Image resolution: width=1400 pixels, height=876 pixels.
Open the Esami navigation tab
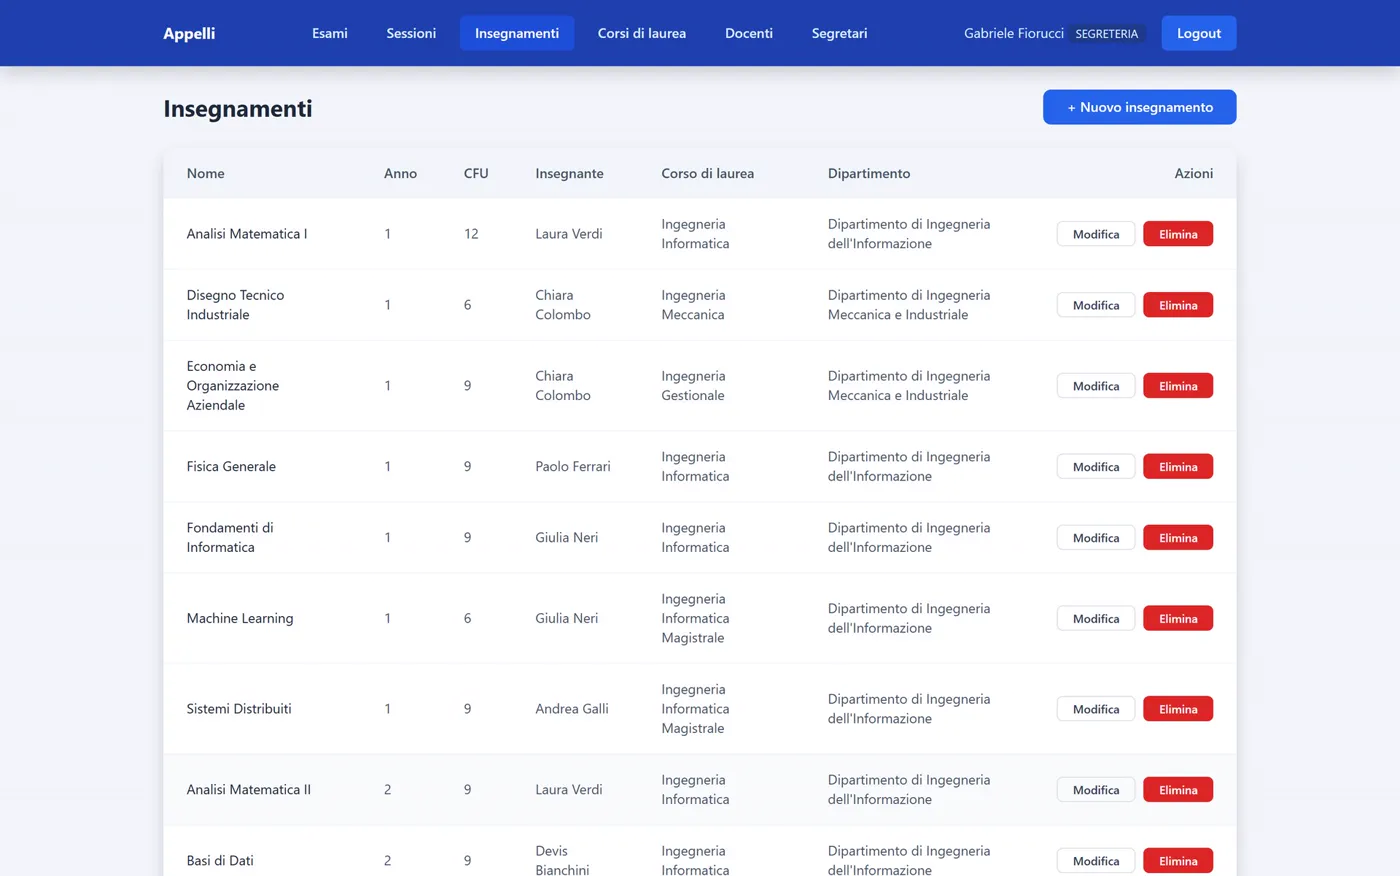pyautogui.click(x=330, y=33)
